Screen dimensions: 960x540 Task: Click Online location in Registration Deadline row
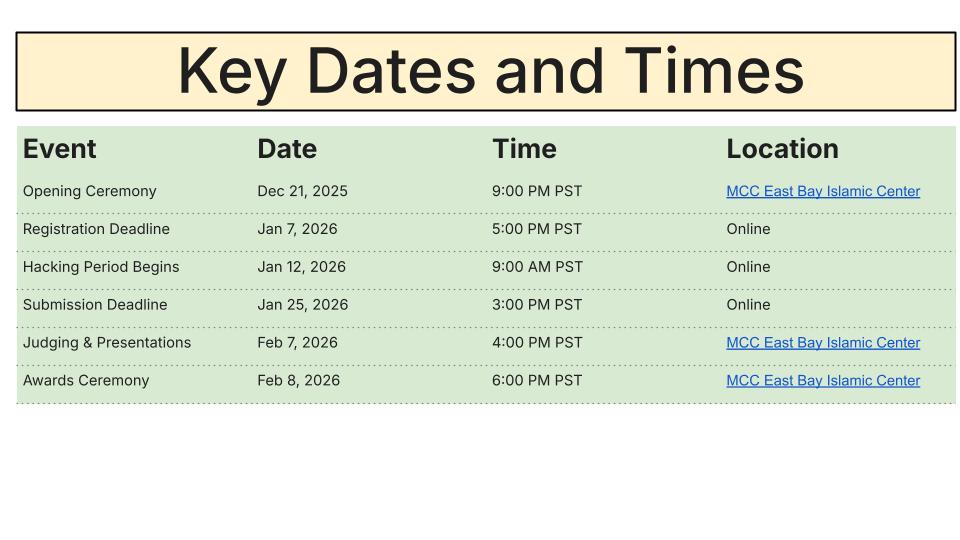point(748,229)
